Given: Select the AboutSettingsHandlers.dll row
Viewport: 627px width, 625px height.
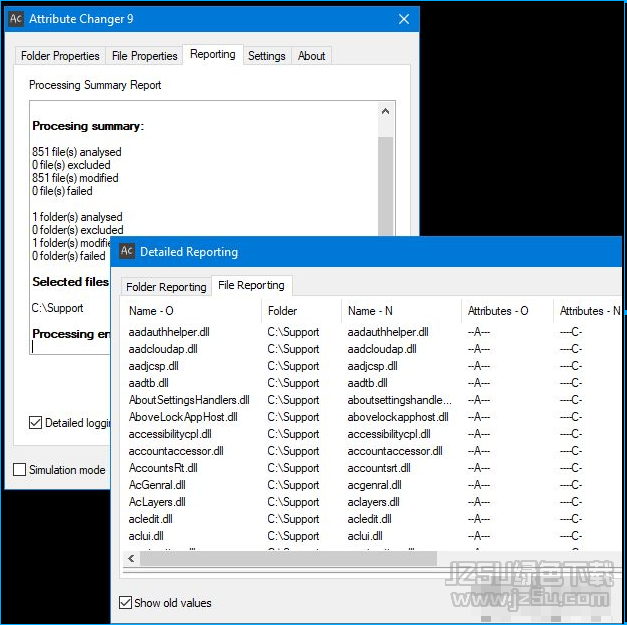Looking at the screenshot, I should pos(189,400).
